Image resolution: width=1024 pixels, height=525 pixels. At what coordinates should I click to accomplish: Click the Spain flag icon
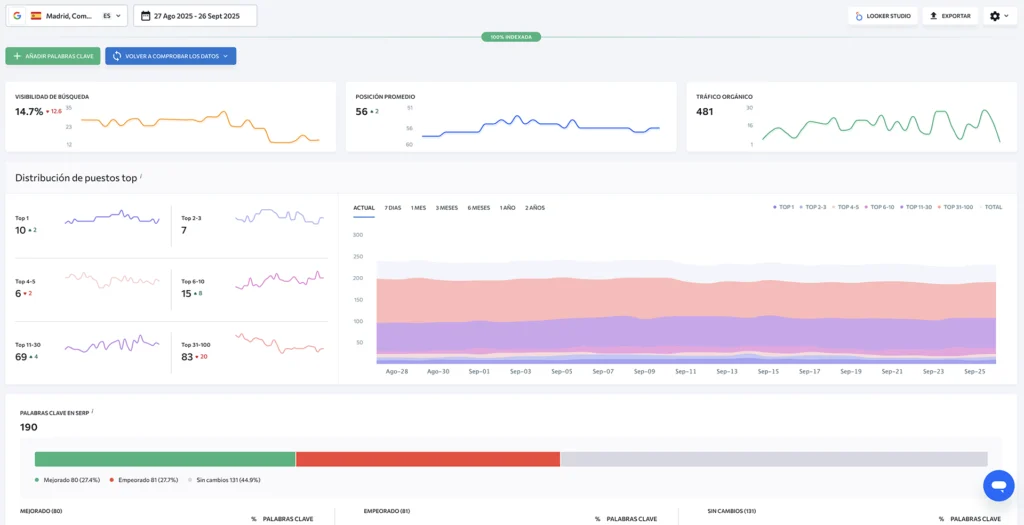[36, 16]
